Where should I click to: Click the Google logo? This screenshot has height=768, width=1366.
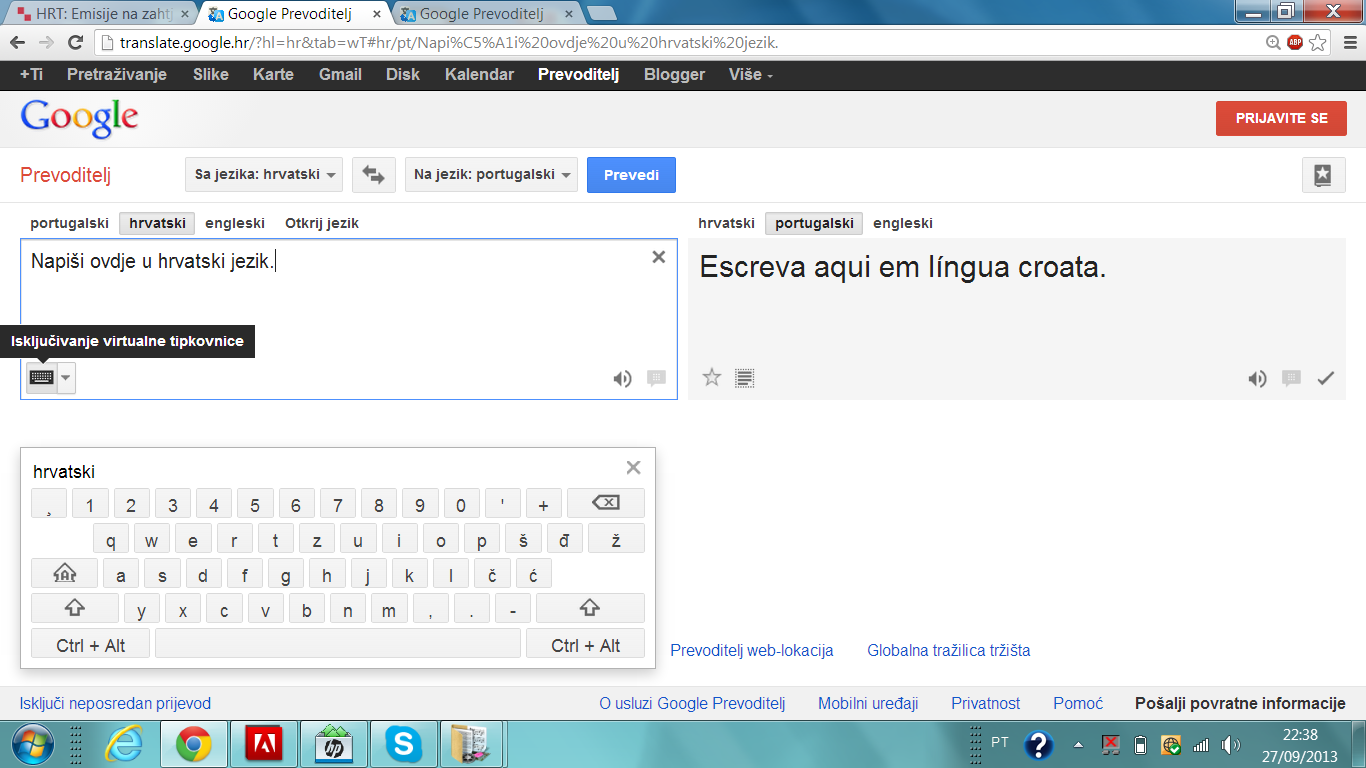pos(79,118)
